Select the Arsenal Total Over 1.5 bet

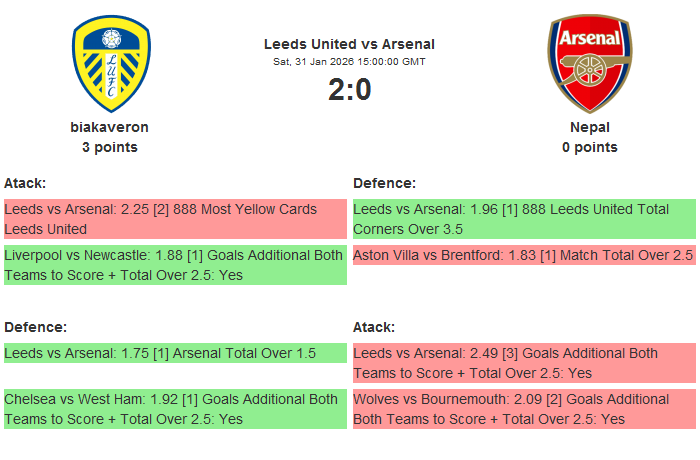(175, 353)
